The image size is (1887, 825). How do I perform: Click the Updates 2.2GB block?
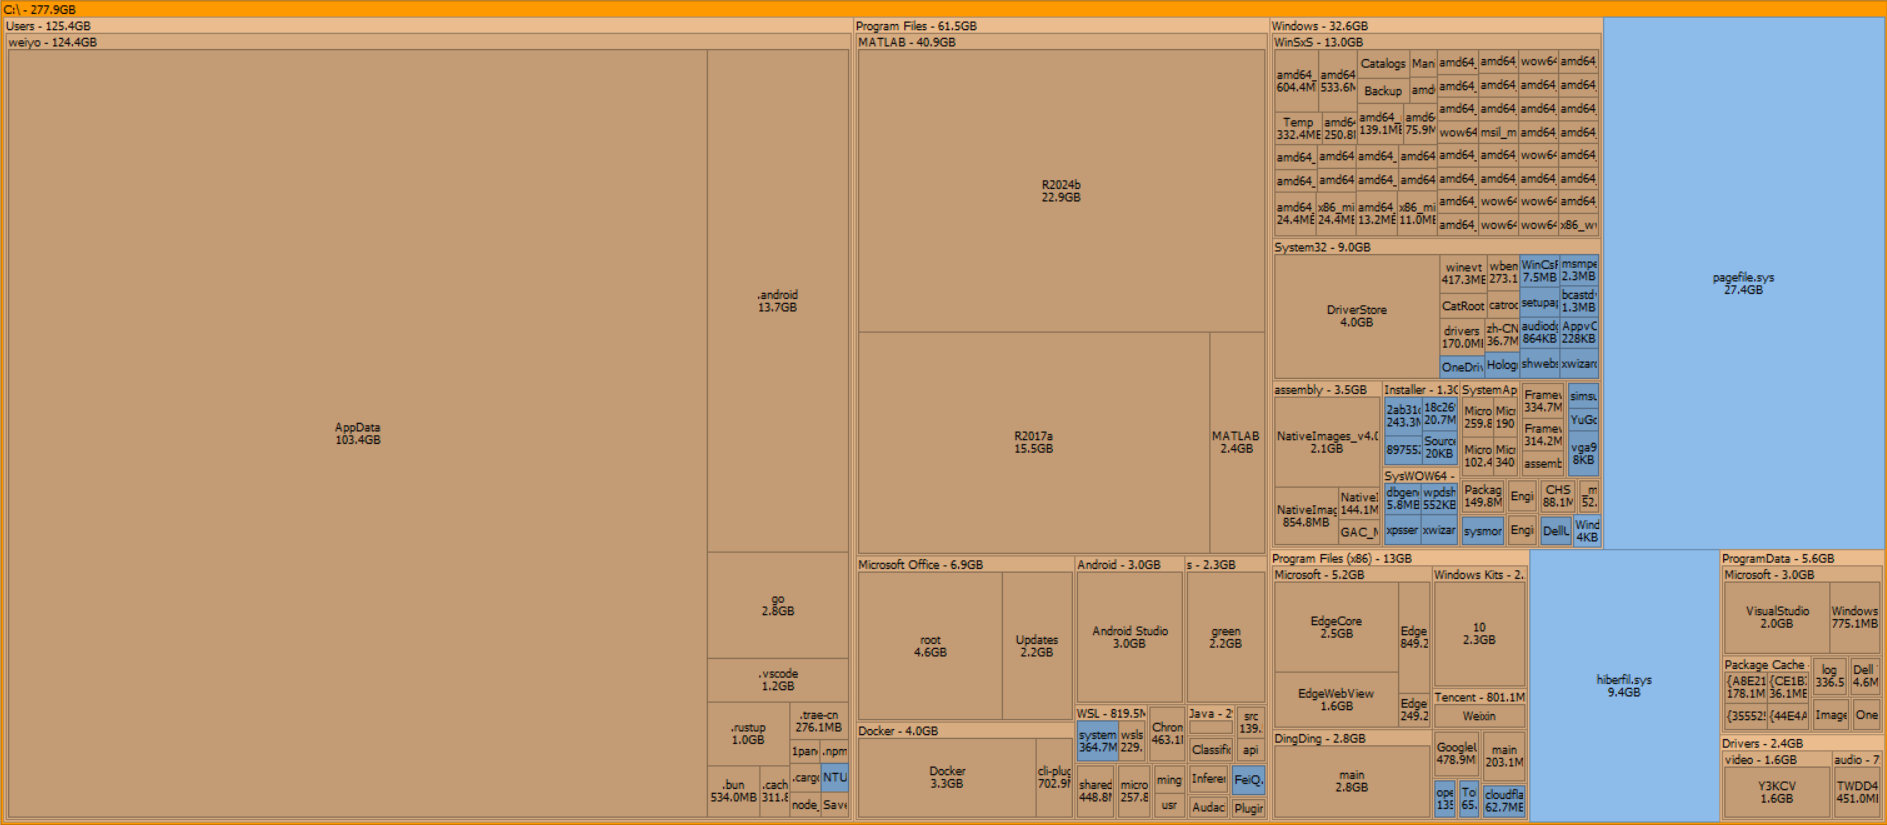(1037, 646)
